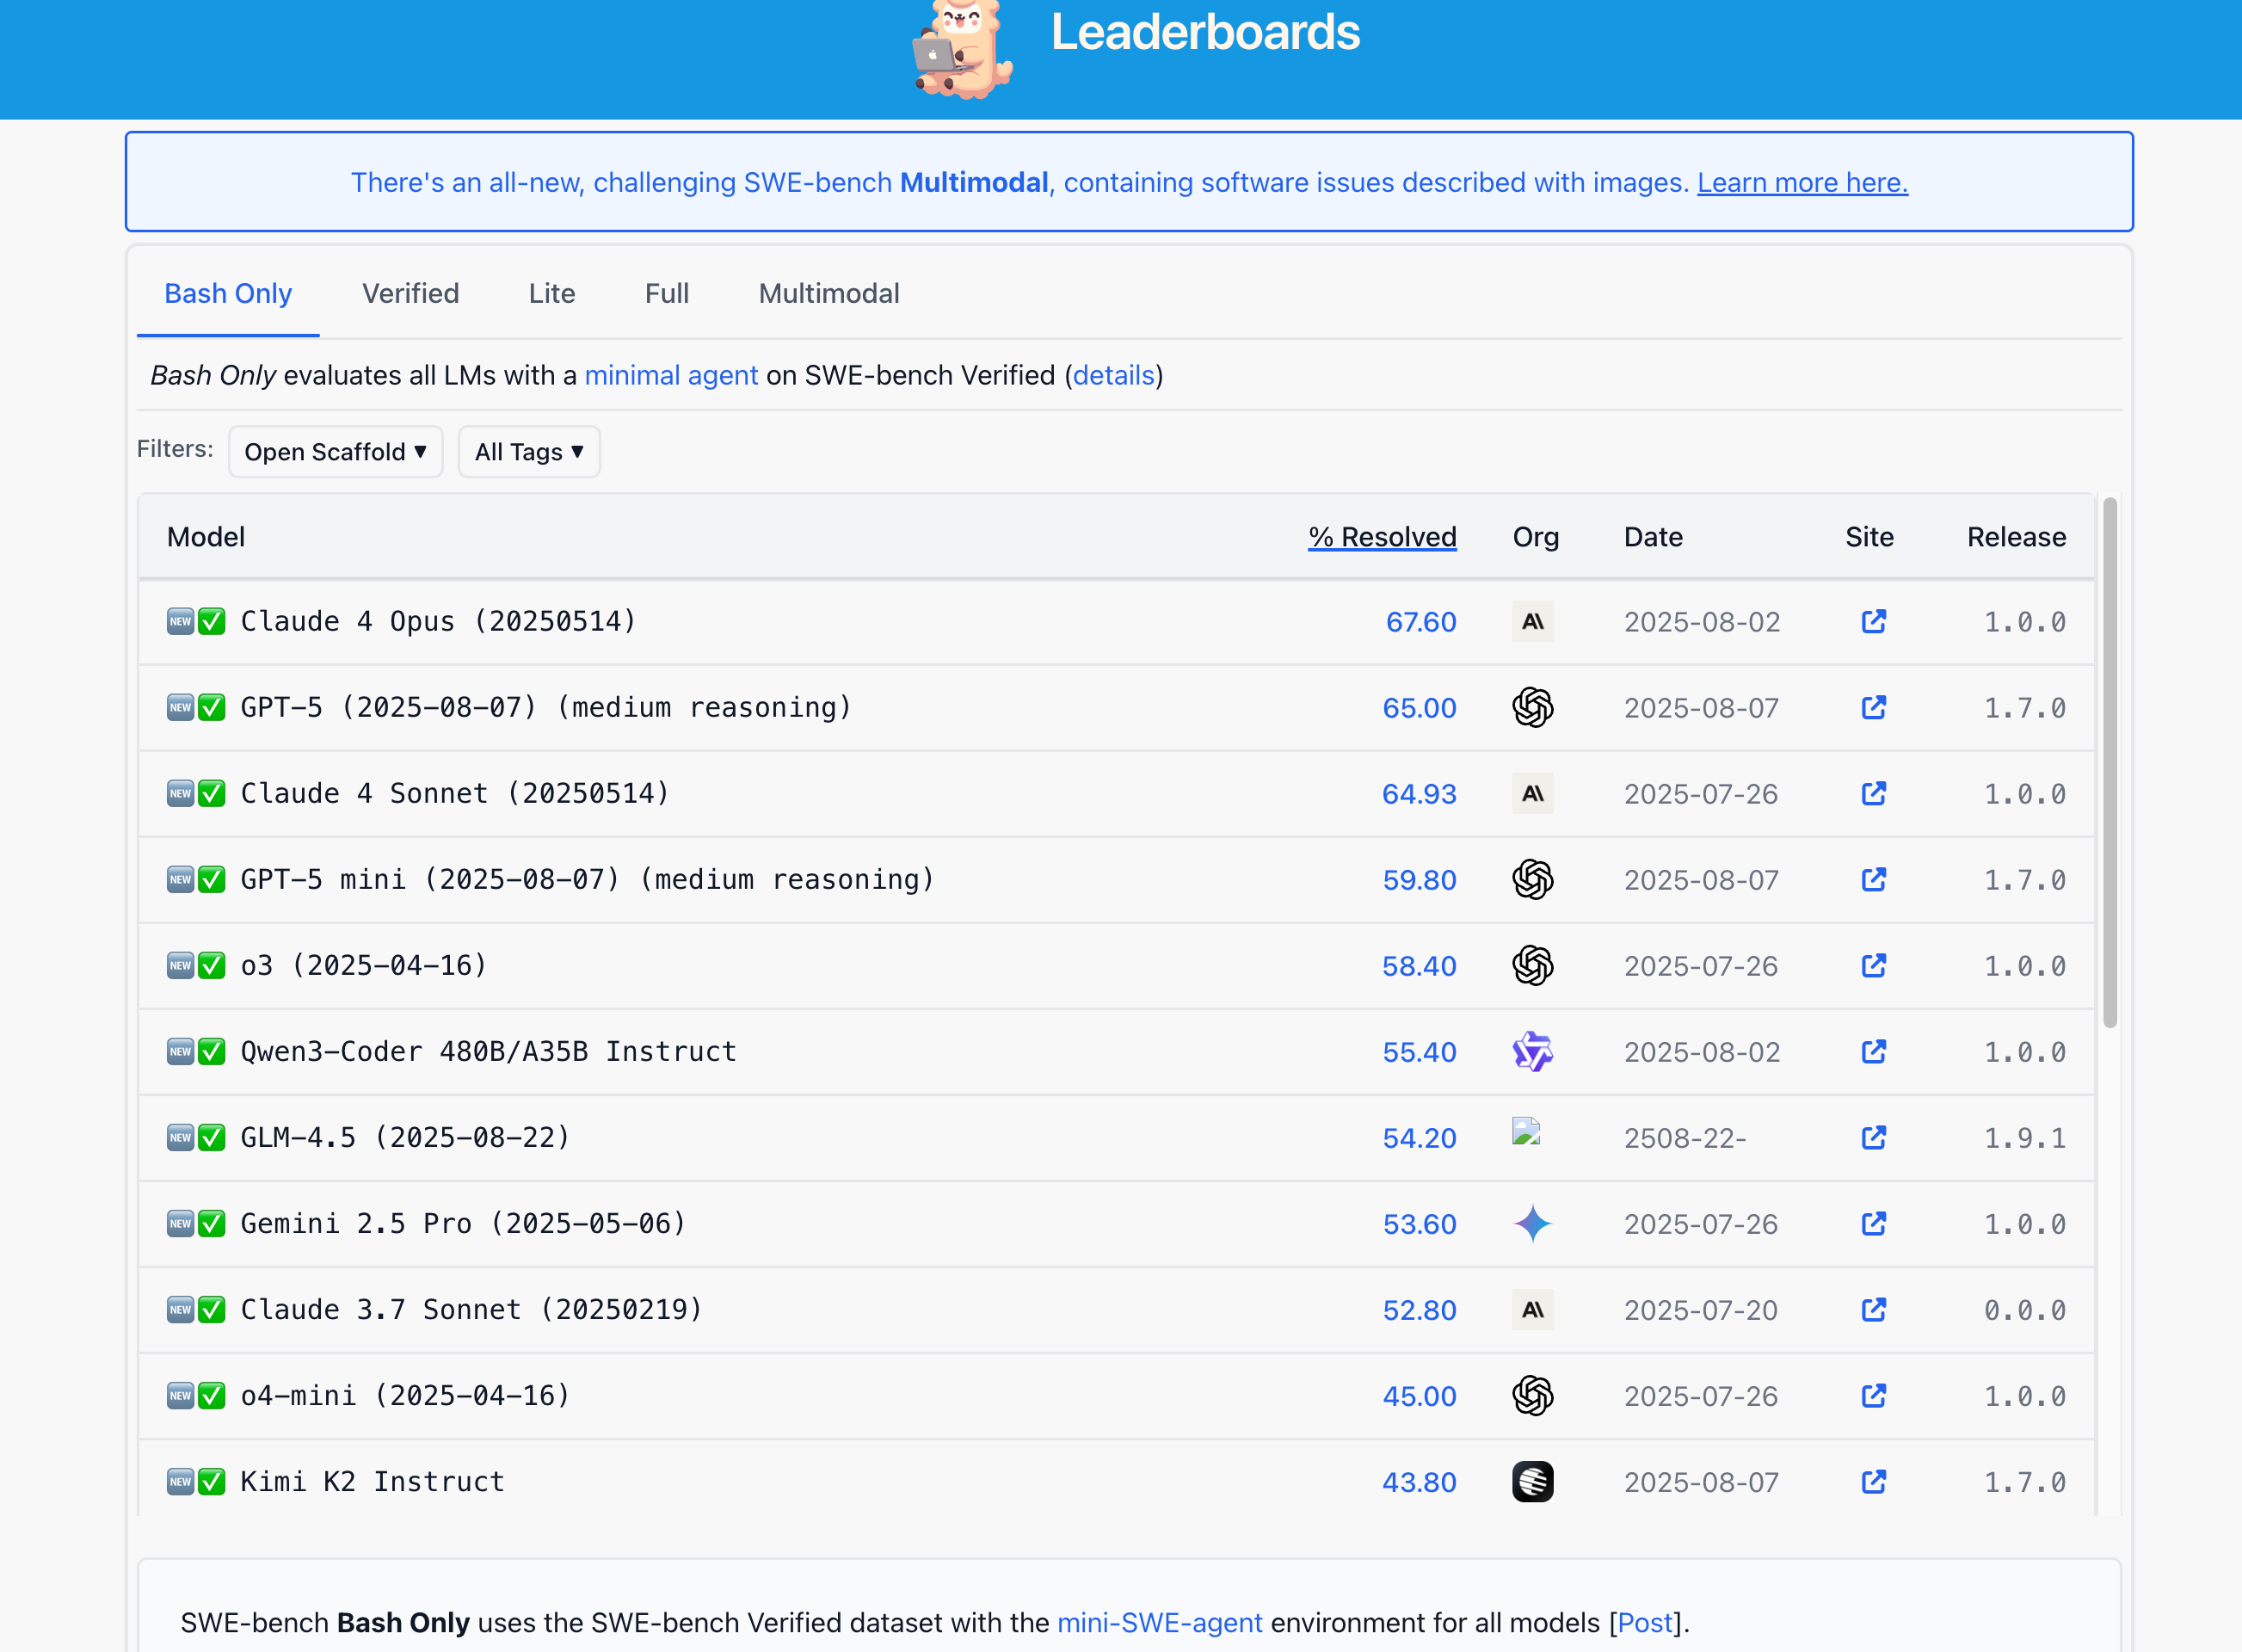Open external site link for GPT-5 medium reasoning
Viewport: 2242px width, 1652px height.
(x=1873, y=708)
